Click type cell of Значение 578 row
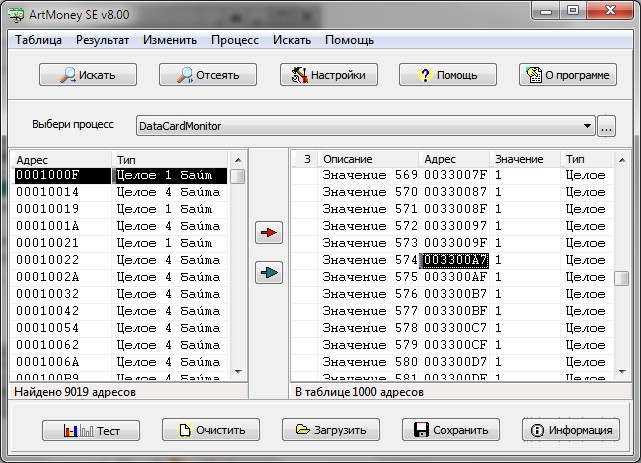The width and height of the screenshot is (641, 463). [x=586, y=328]
